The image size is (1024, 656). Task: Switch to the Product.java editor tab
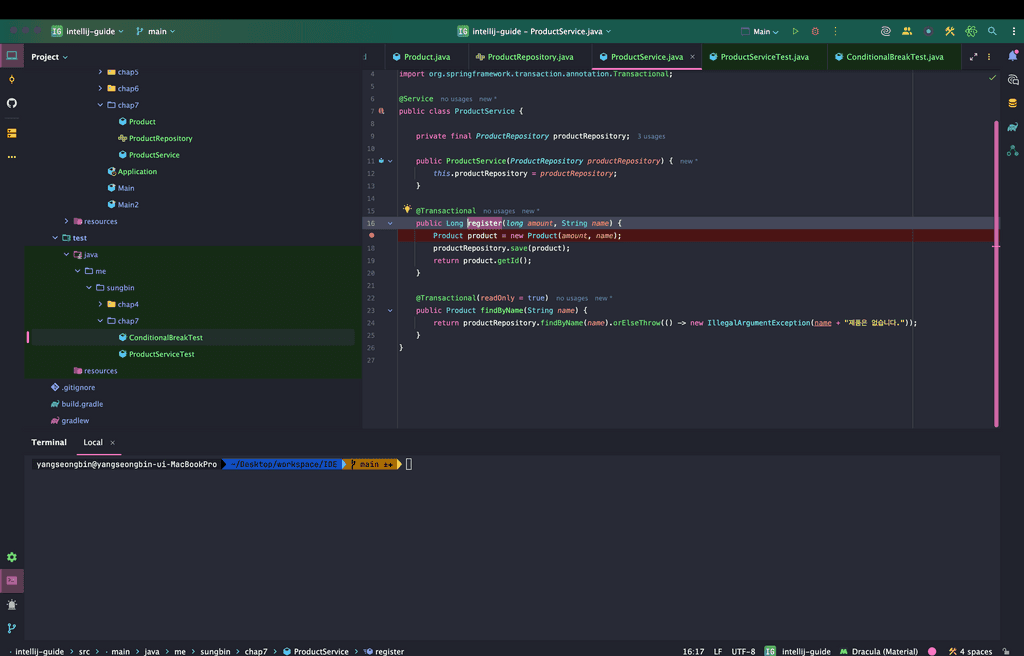pyautogui.click(x=426, y=57)
